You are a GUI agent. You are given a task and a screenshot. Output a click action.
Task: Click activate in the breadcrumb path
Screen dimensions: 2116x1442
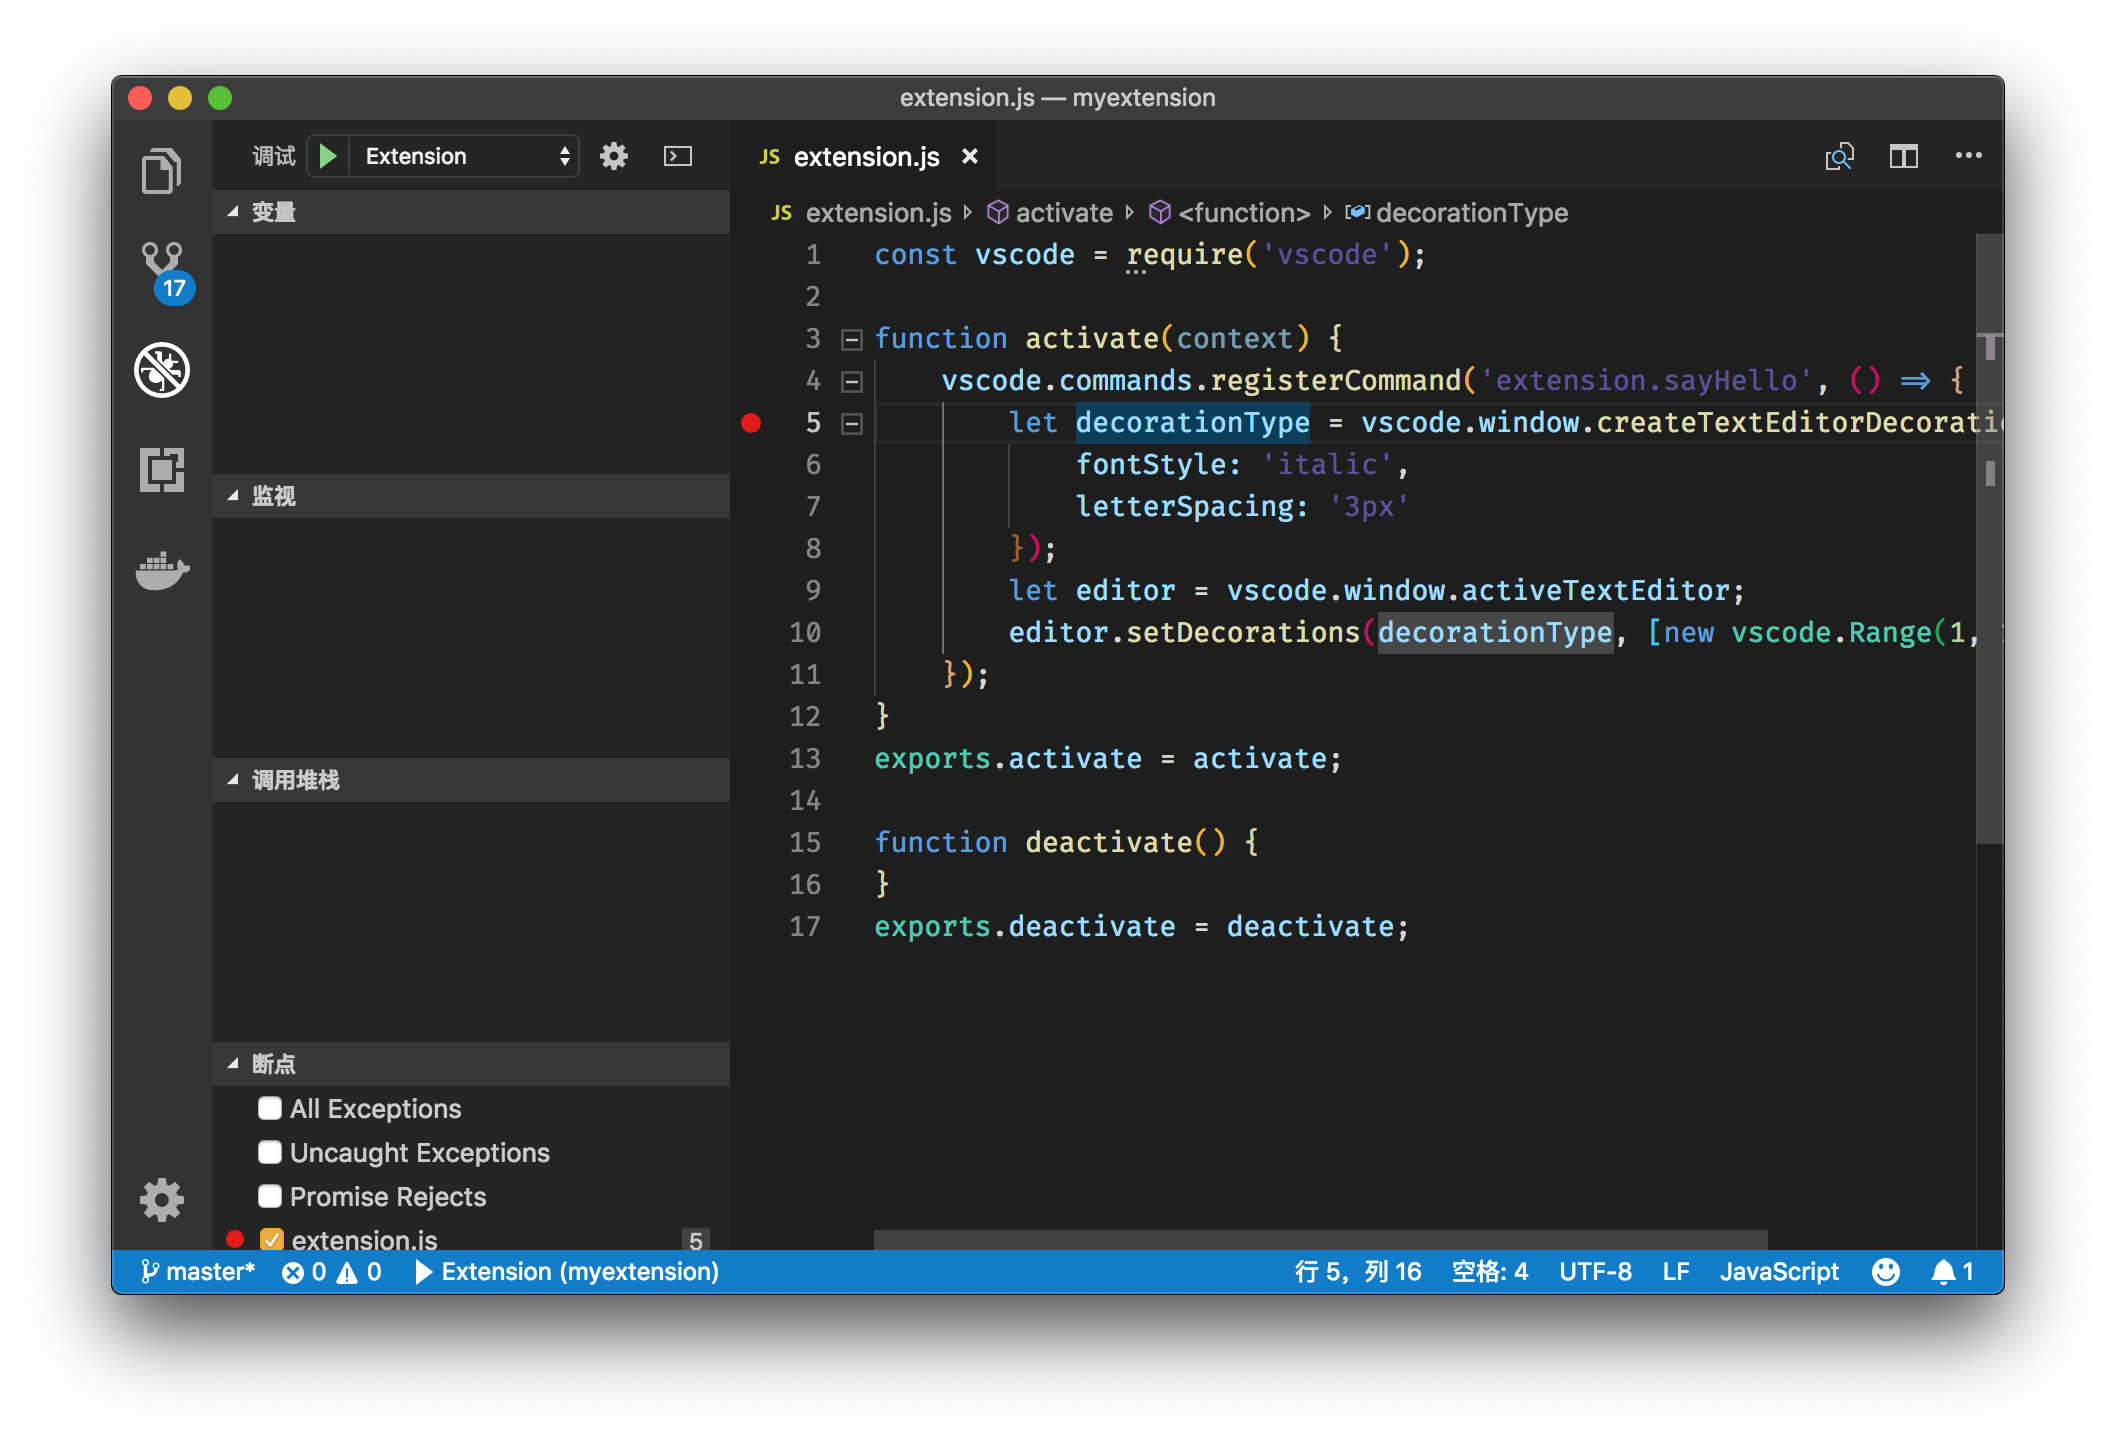pyautogui.click(x=1063, y=213)
